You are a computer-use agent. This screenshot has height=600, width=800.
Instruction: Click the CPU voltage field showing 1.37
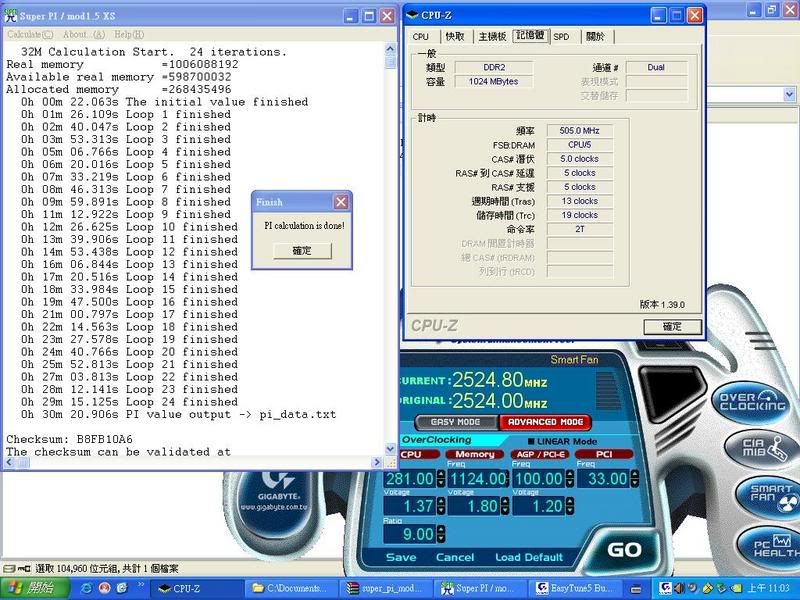(x=410, y=506)
